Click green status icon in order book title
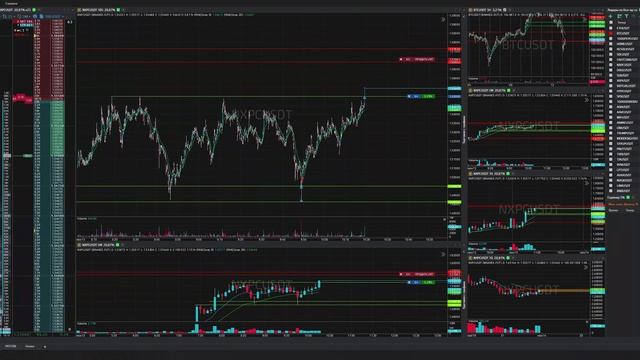640x360 pixels. [34, 10]
